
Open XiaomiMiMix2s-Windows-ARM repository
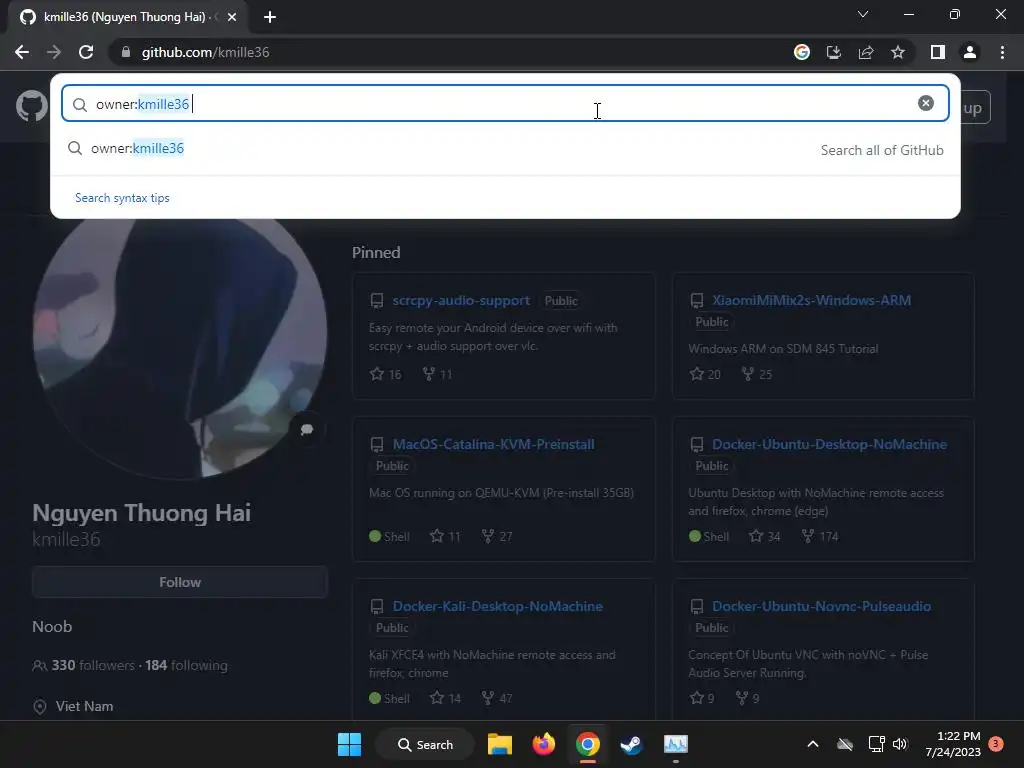point(811,300)
